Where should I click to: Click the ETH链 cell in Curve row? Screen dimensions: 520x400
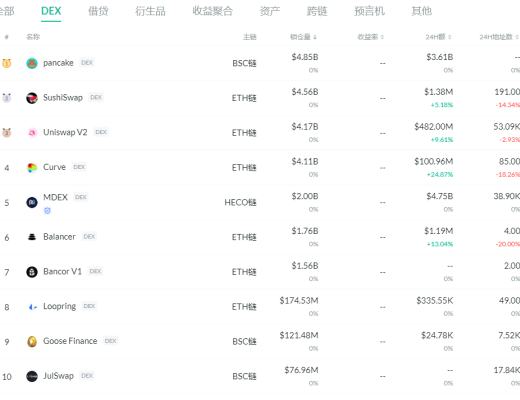pos(244,167)
